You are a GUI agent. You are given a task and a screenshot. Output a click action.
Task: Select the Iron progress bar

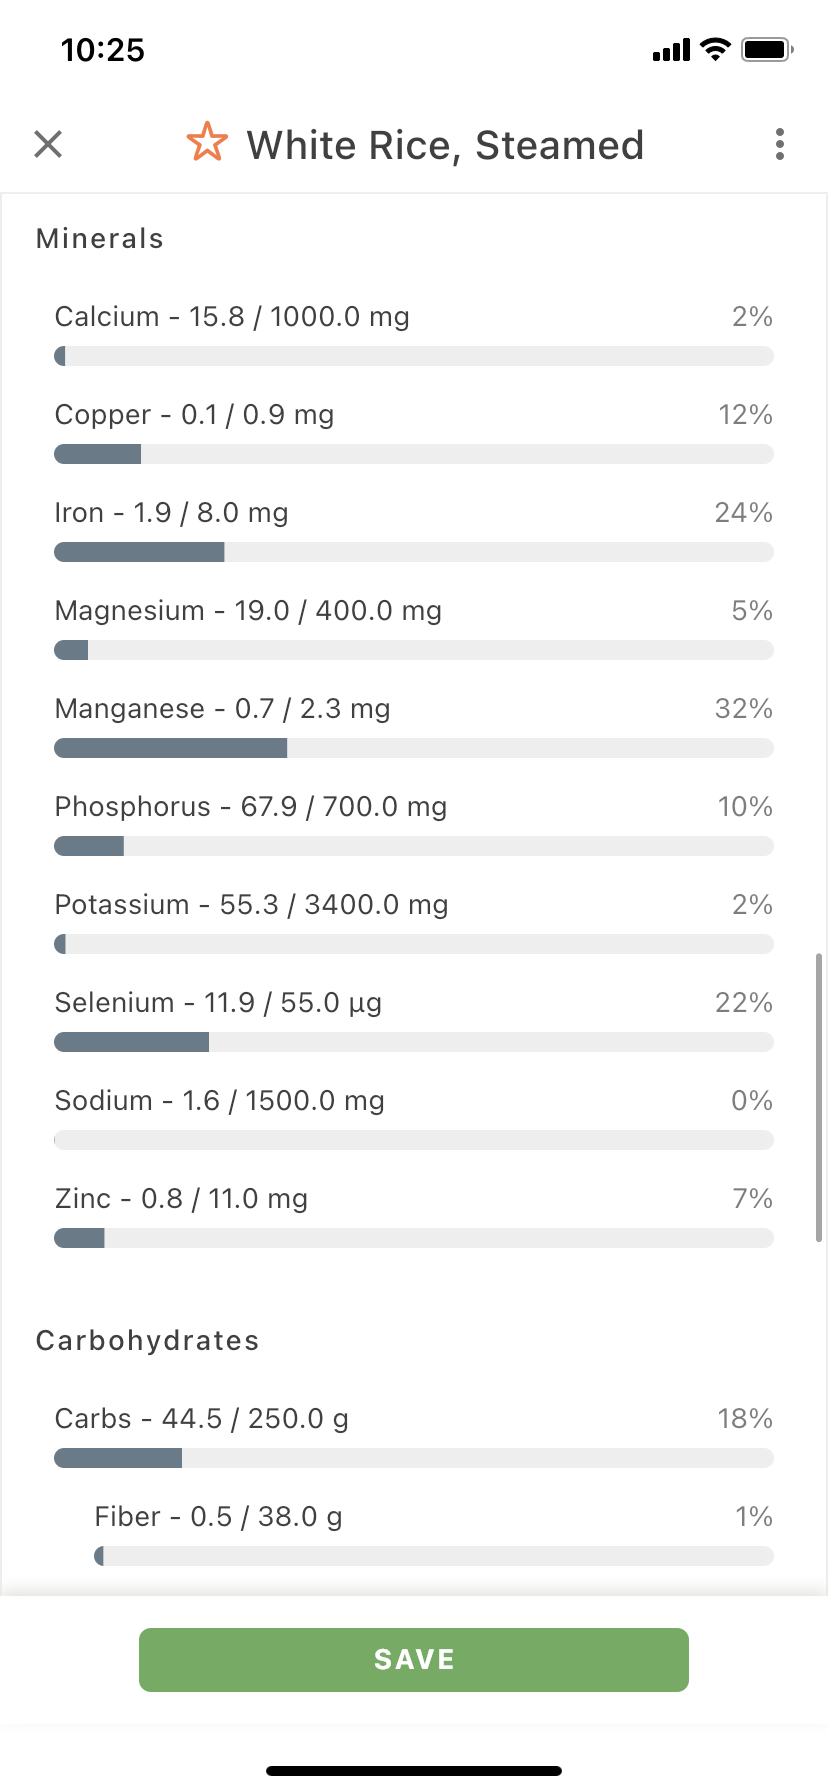coord(414,552)
